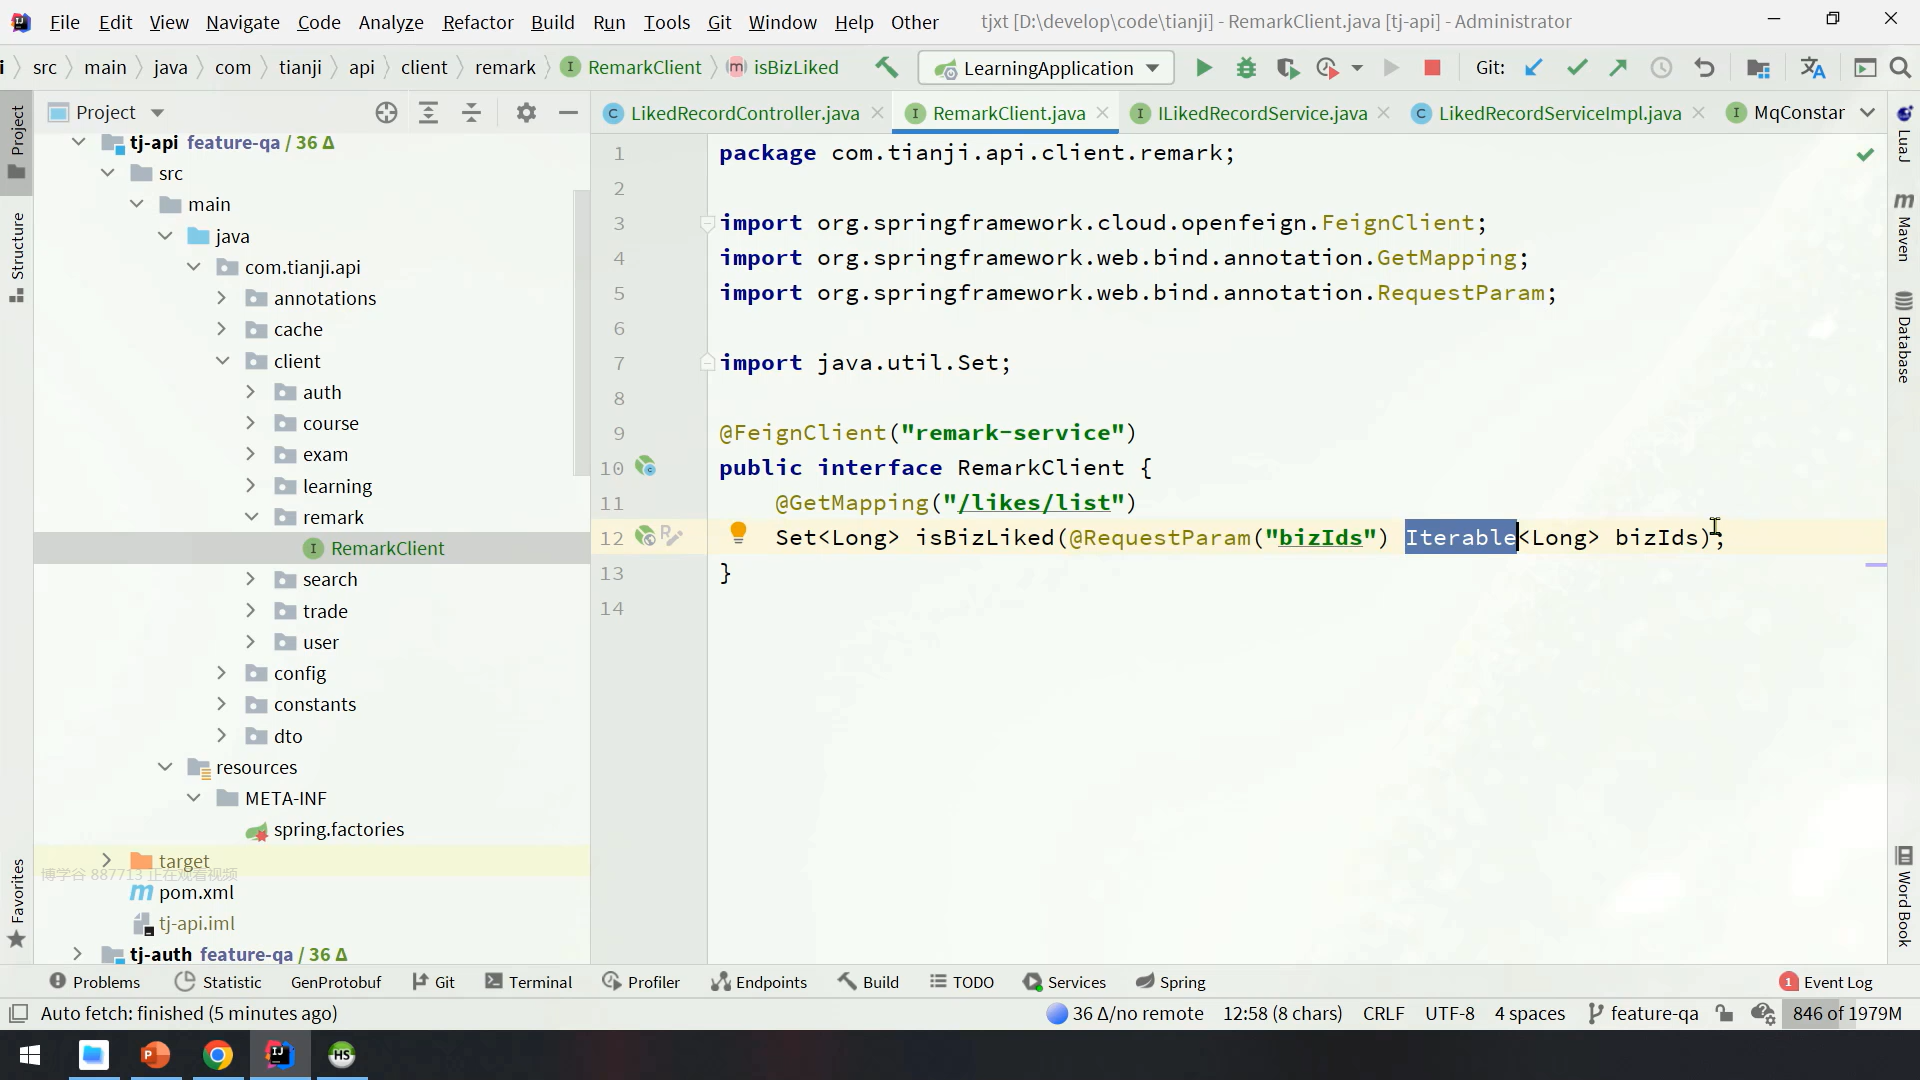Collapse all in Project panel
Screen dimensions: 1920x1080
pos(471,113)
